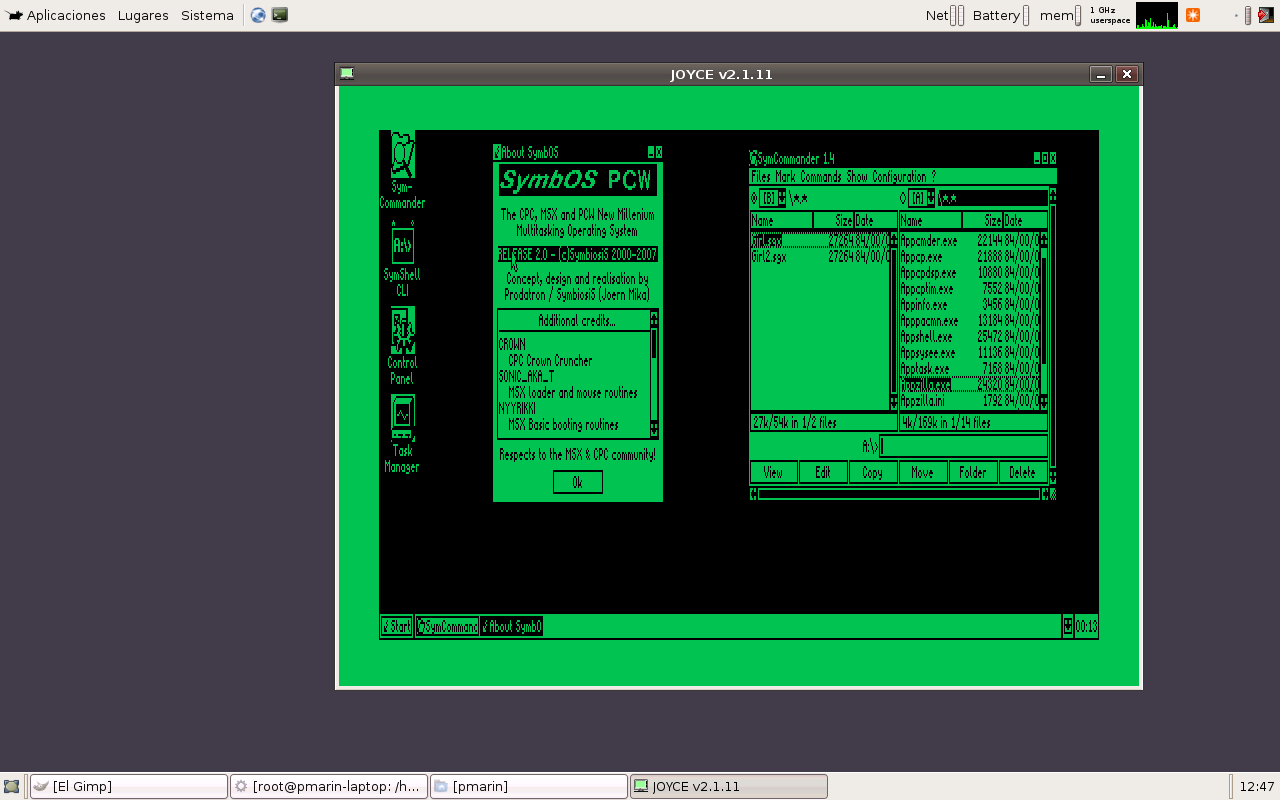Open the right pane drive [A] dropdown
1280x800 pixels.
point(930,198)
